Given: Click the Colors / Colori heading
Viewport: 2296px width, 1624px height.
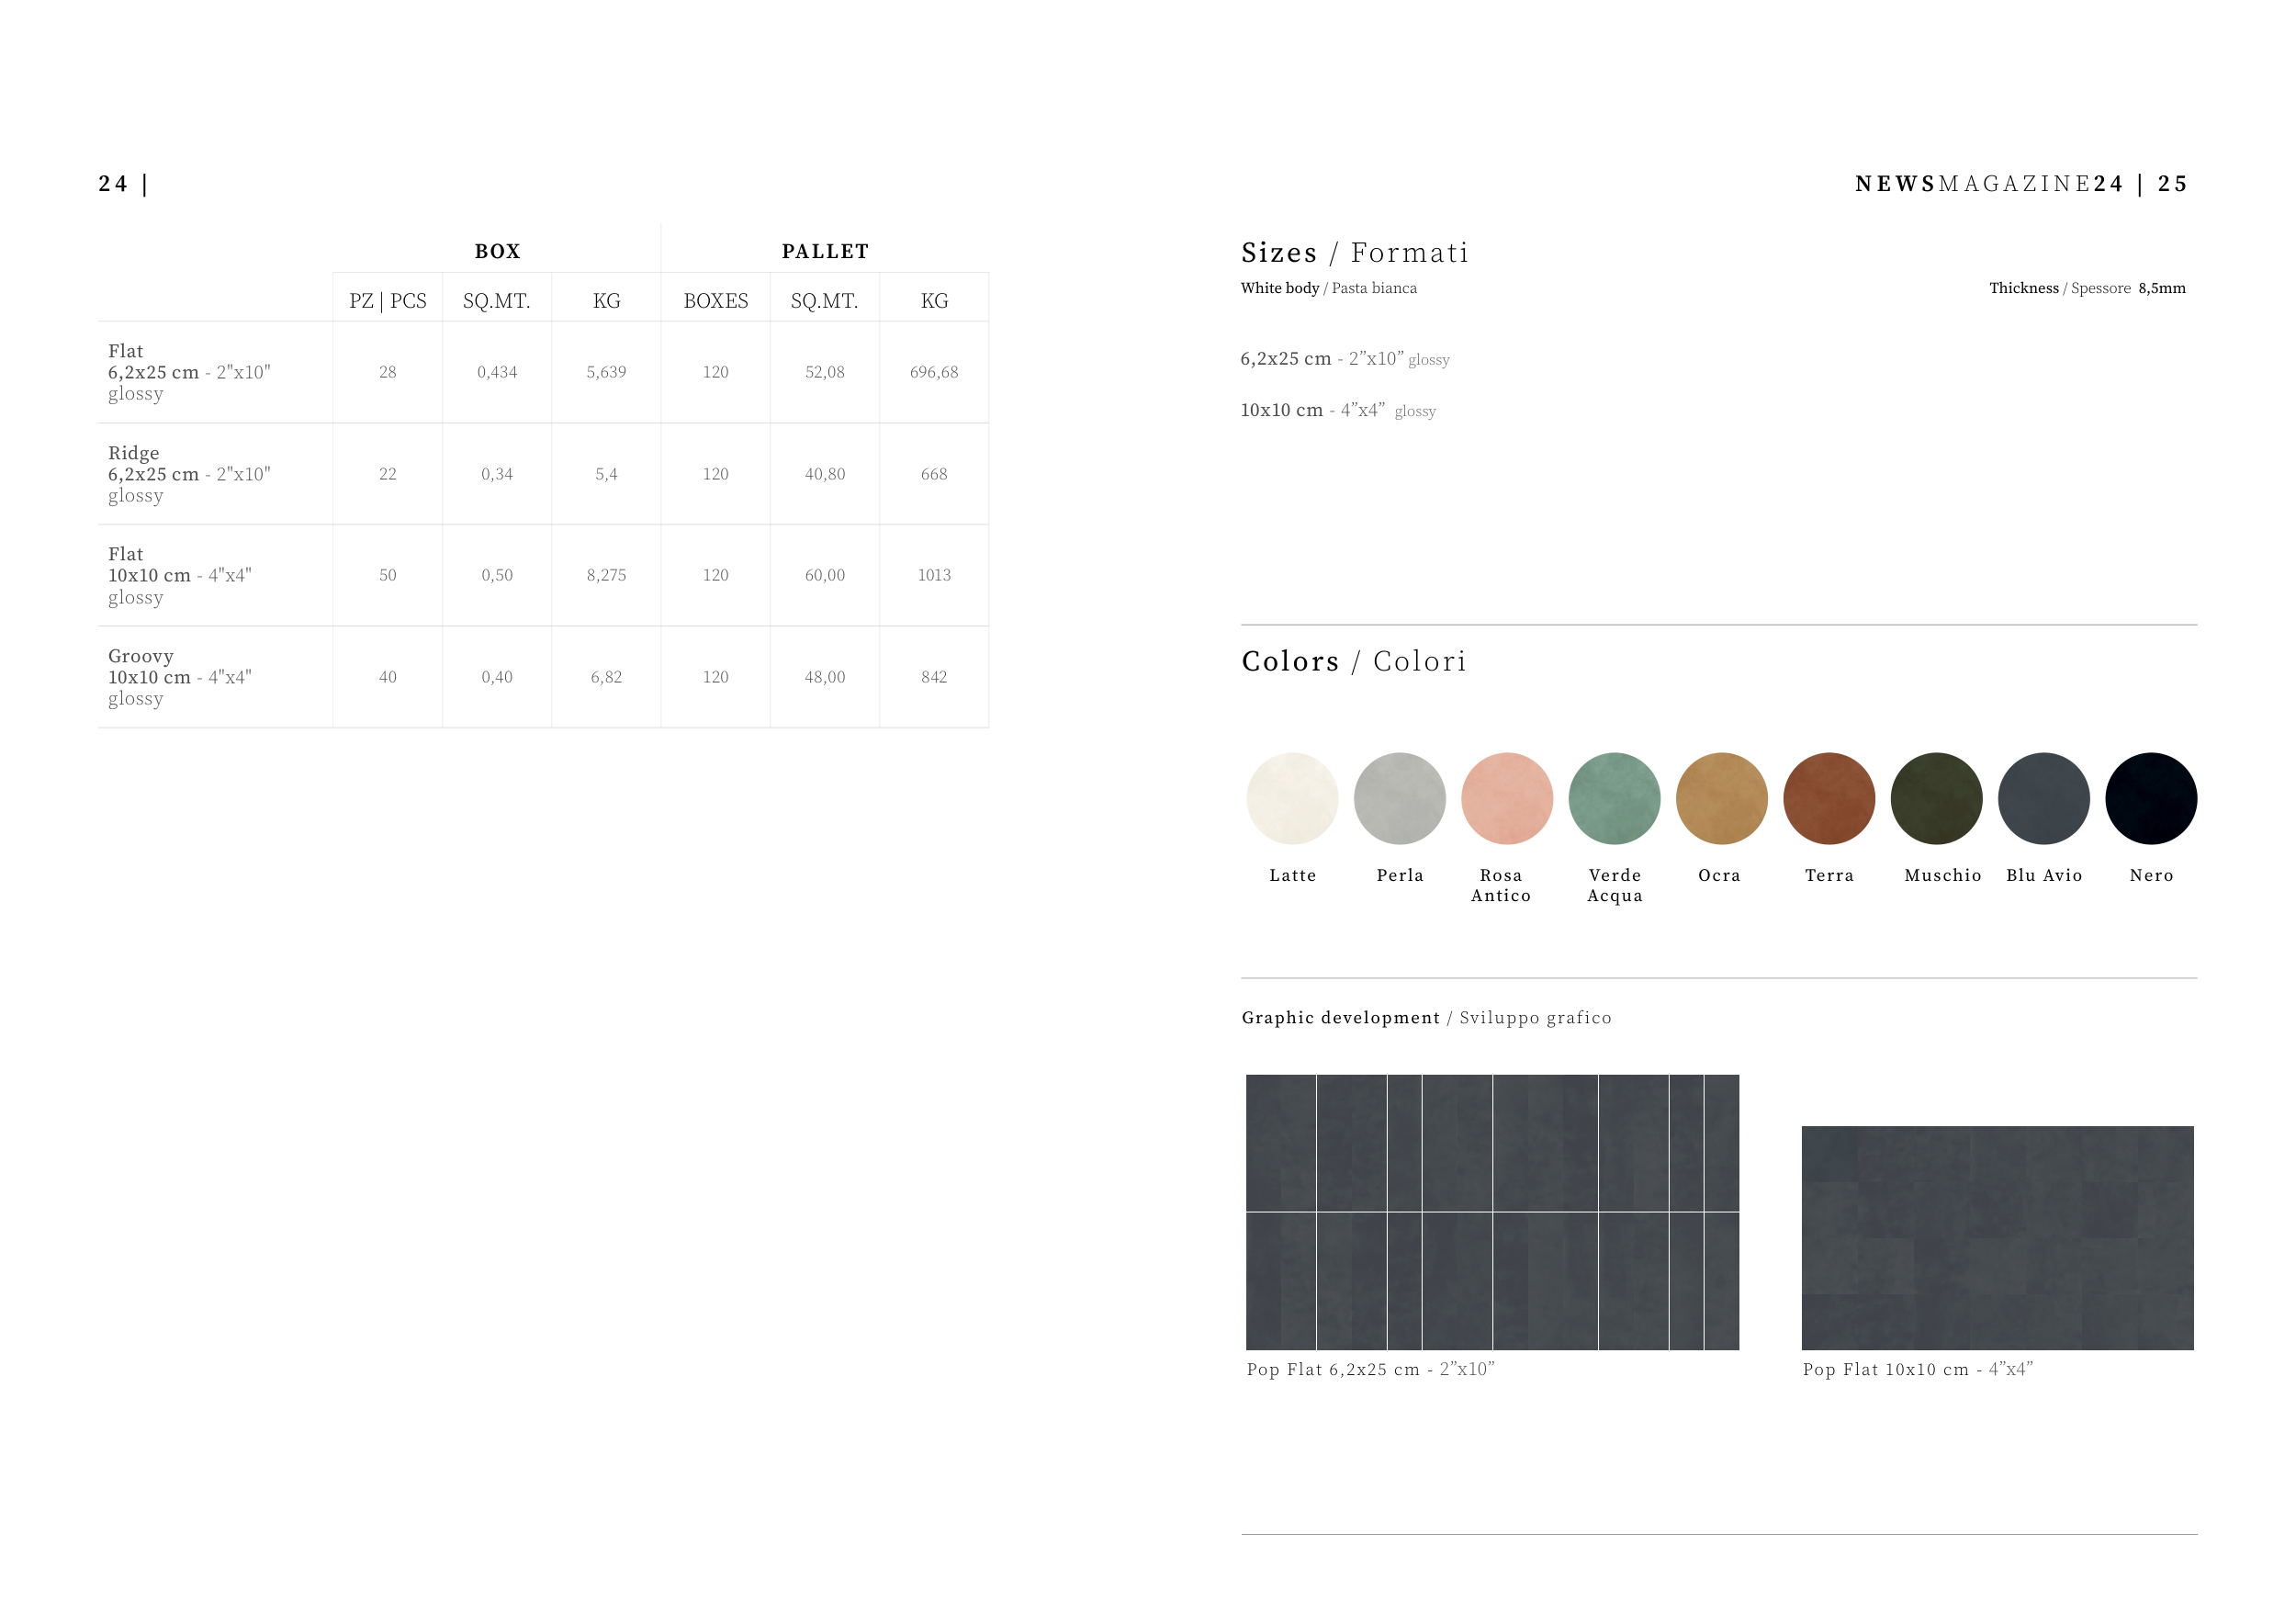Looking at the screenshot, I should click(1353, 661).
